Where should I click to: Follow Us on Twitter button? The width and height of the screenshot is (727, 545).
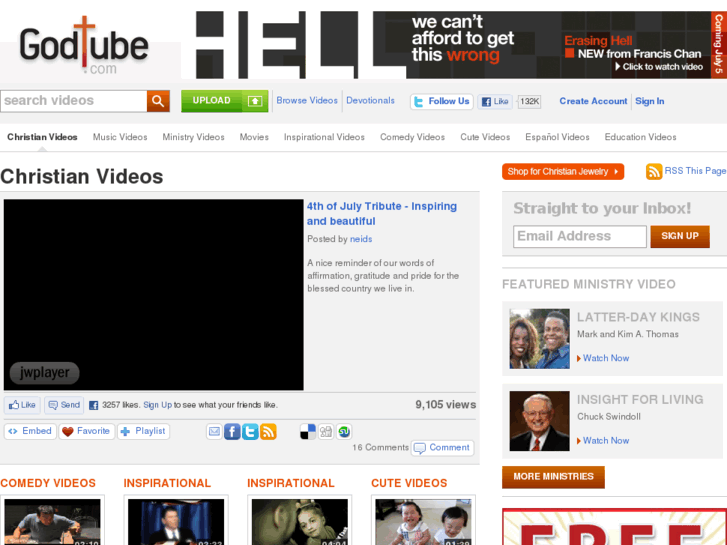pos(442,102)
